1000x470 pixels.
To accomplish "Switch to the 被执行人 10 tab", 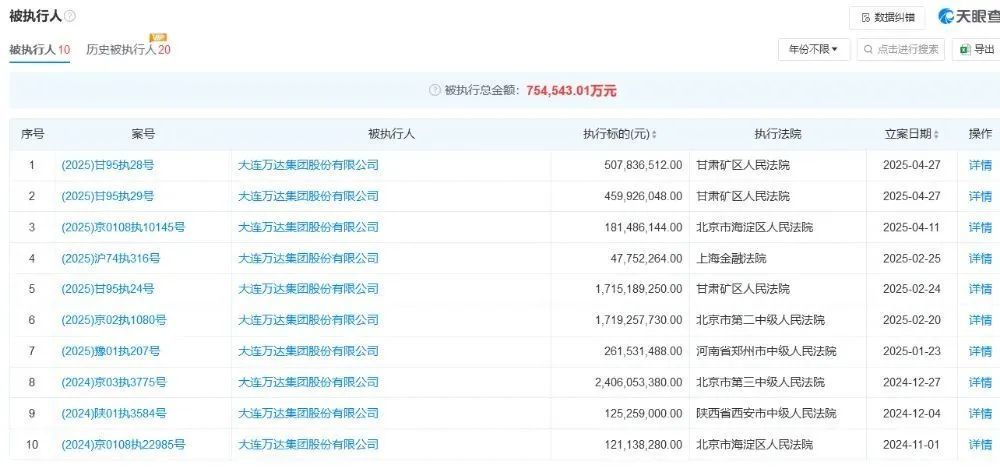I will point(39,49).
